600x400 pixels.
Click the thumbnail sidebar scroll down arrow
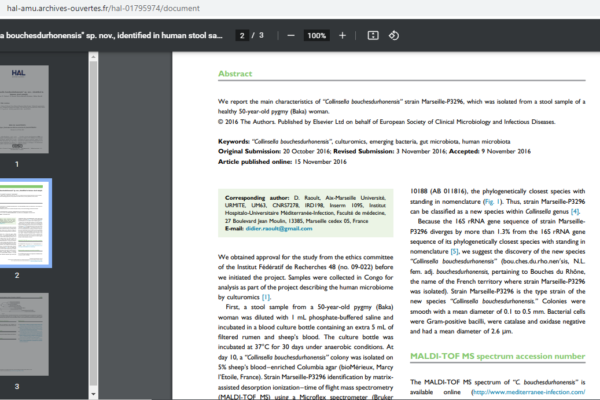[x=93, y=394]
